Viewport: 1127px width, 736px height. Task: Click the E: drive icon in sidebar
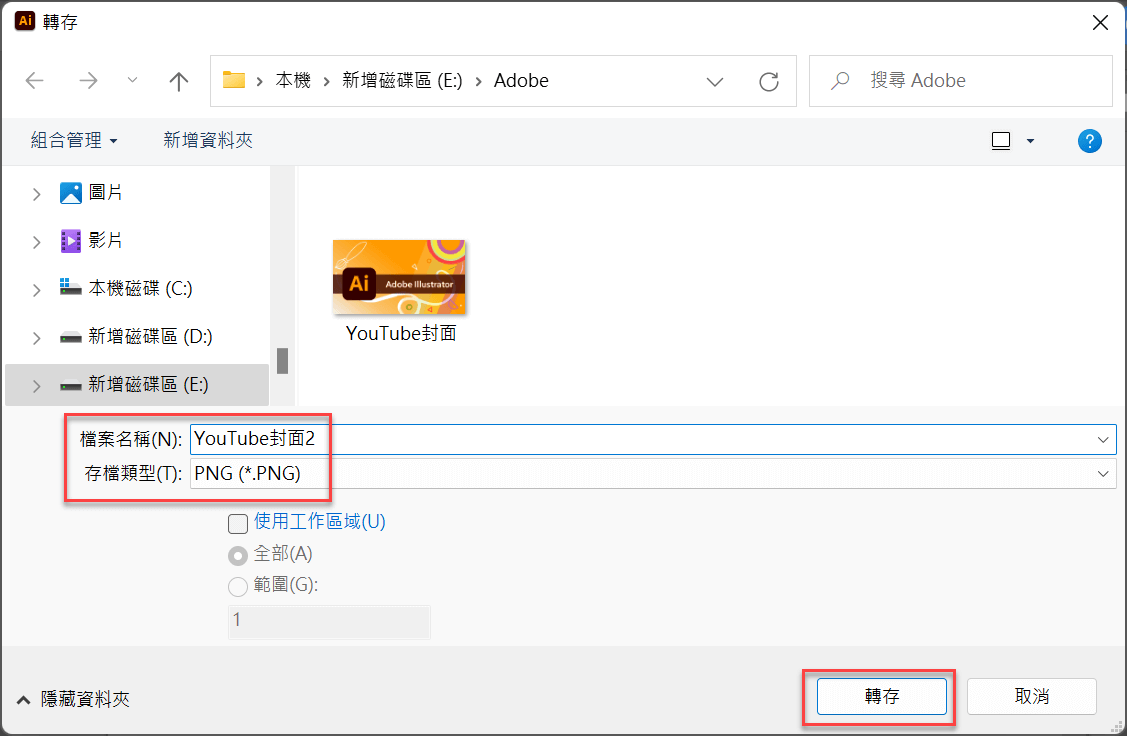[70, 385]
